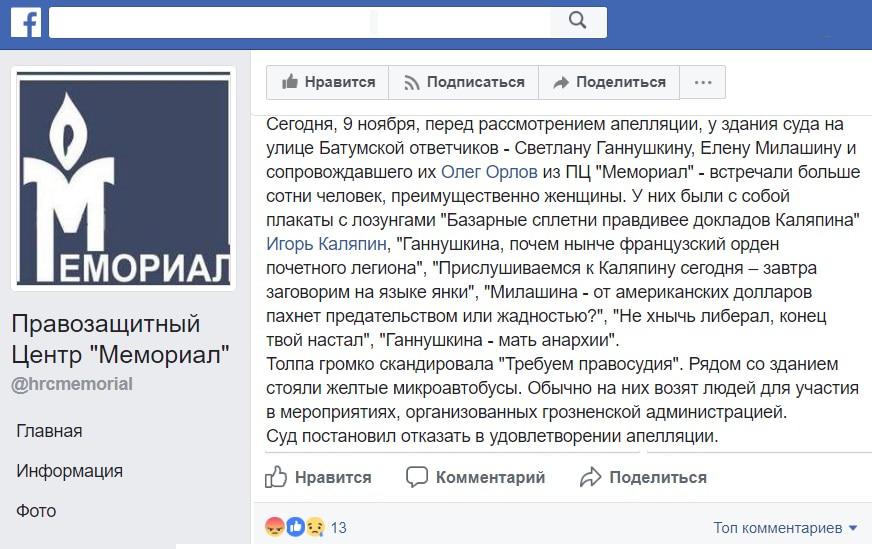Go to the Информация sidebar tab
This screenshot has width=872, height=549.
tap(69, 471)
